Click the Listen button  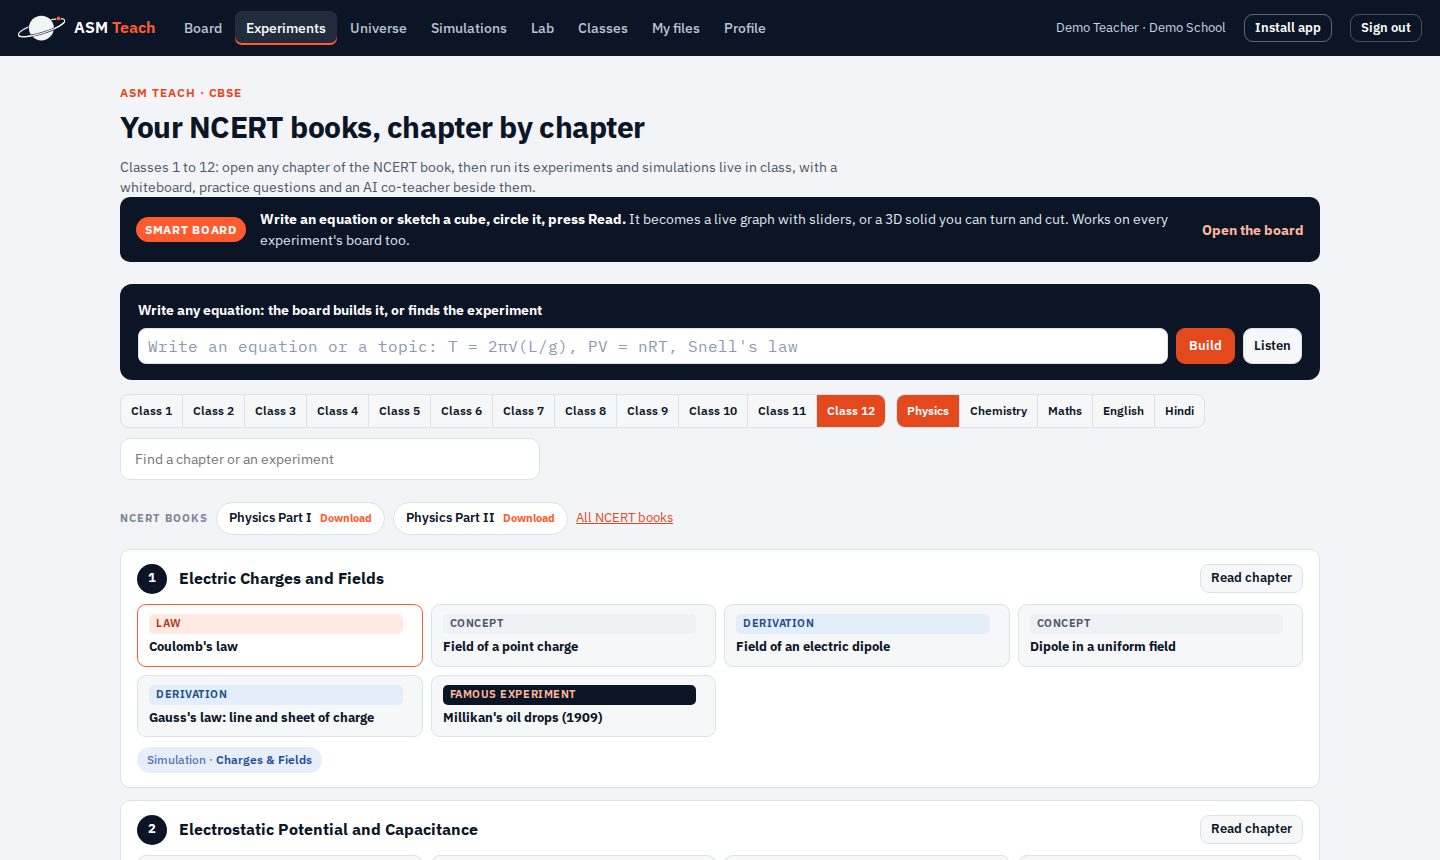click(x=1272, y=346)
